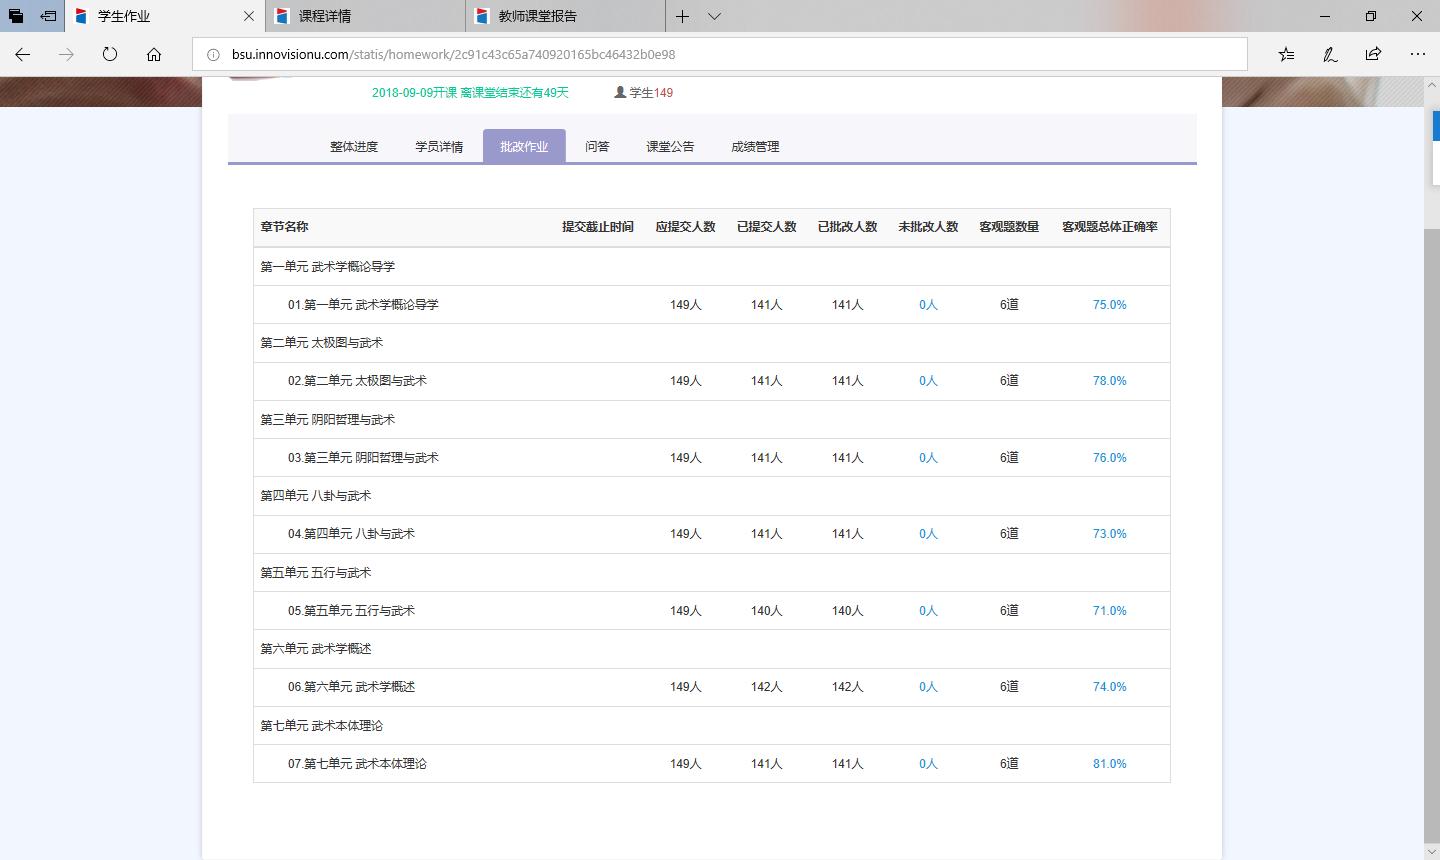Click the 75.0% correctness rate link

[1109, 304]
